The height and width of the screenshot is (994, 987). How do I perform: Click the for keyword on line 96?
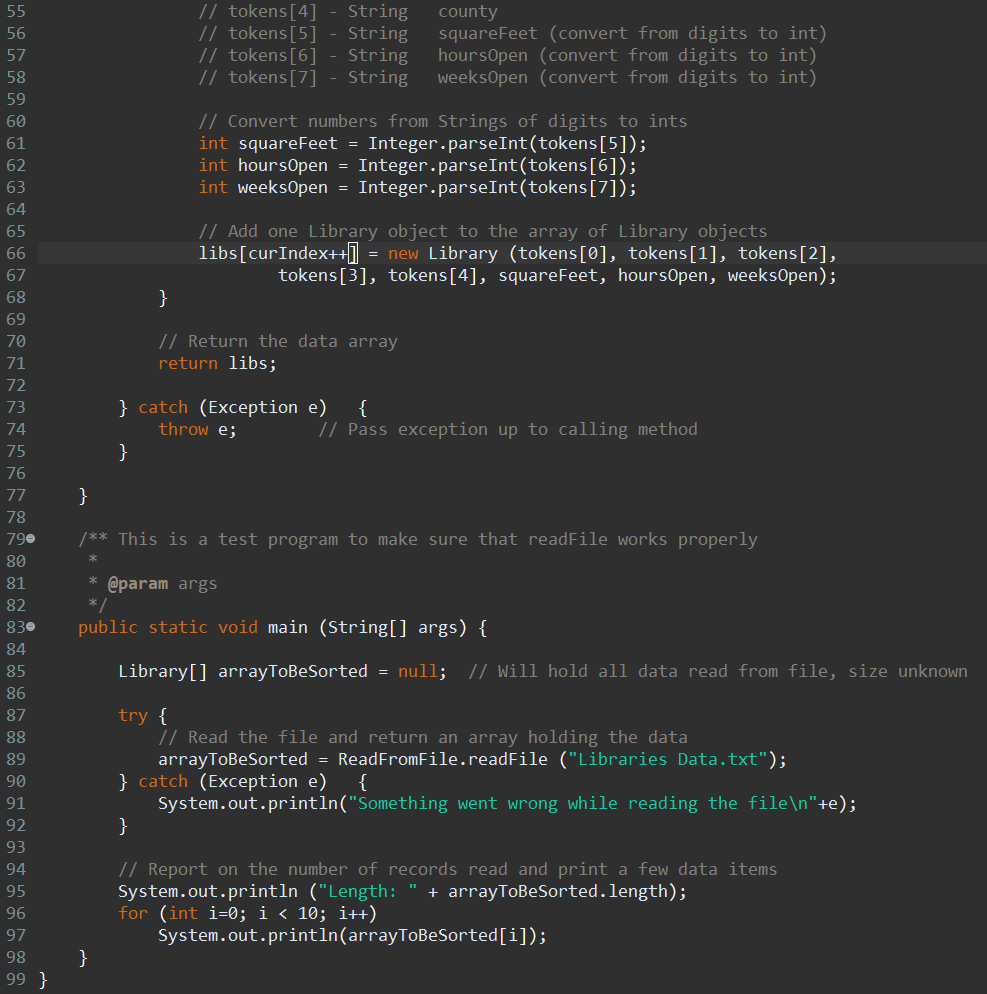[132, 913]
